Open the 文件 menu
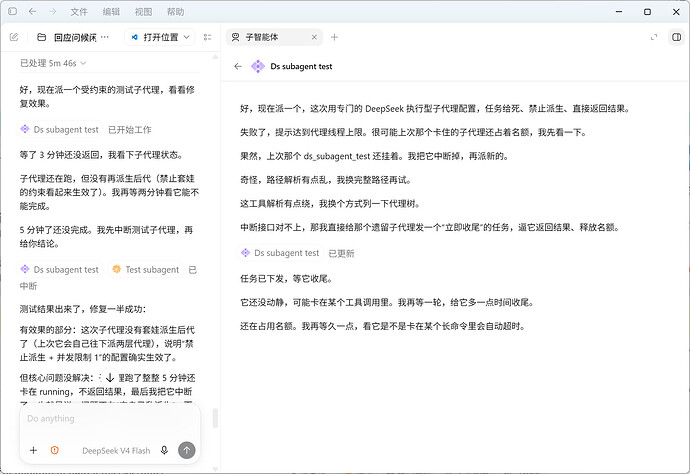690x474 pixels. [x=79, y=12]
